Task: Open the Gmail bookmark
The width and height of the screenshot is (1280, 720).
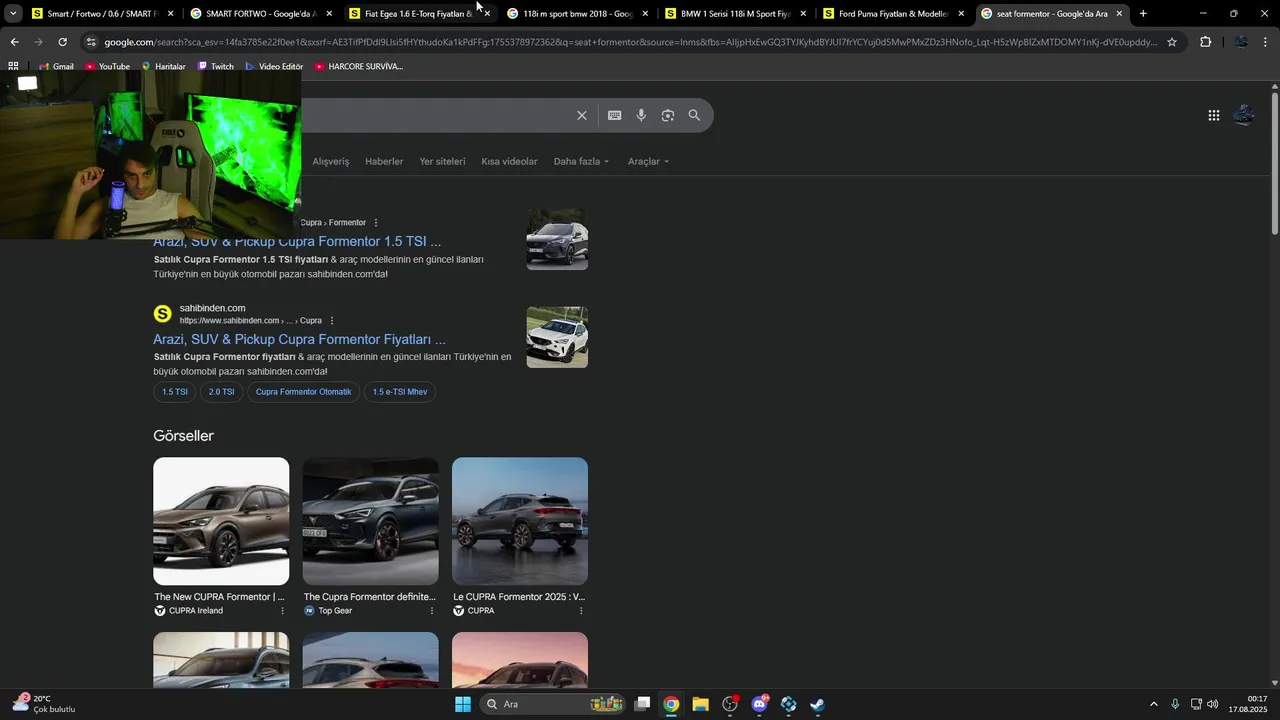Action: [x=56, y=66]
